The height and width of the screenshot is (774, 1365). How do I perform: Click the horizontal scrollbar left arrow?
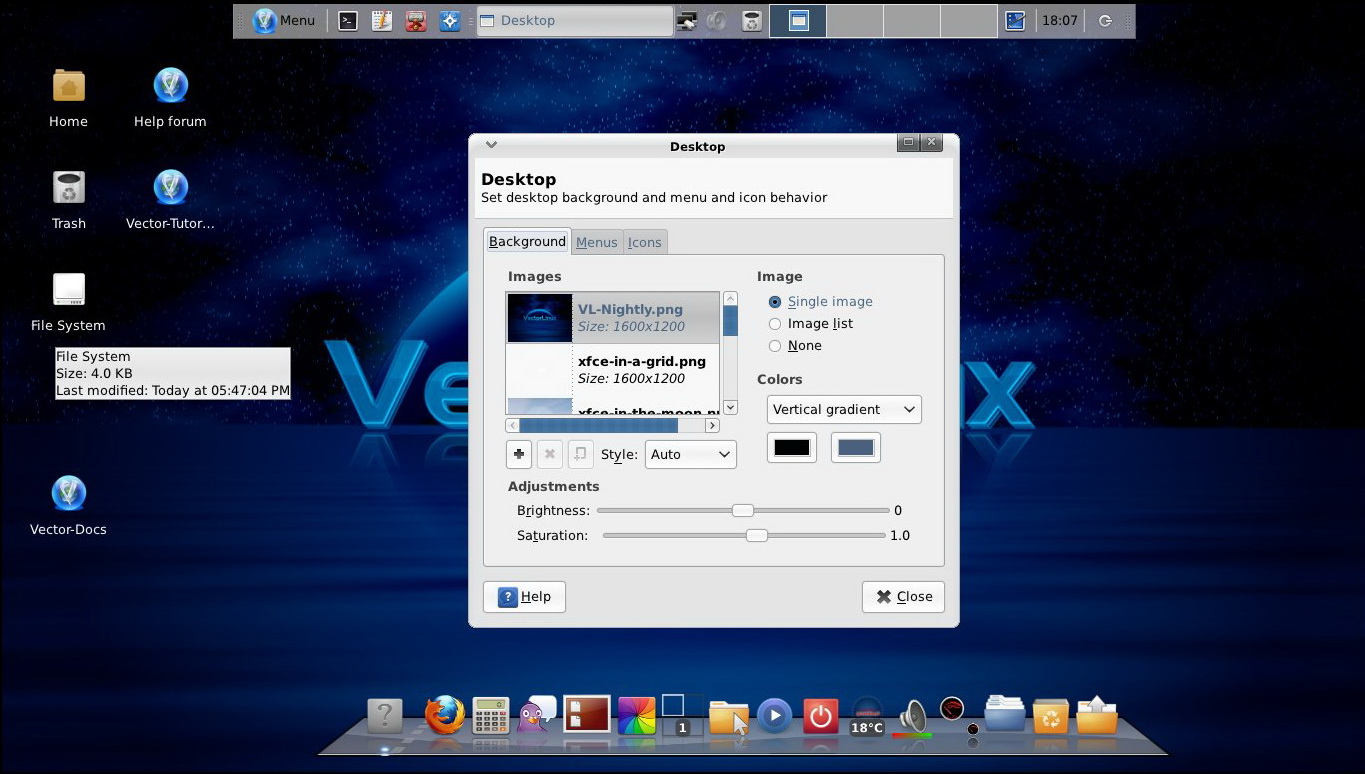coord(512,425)
